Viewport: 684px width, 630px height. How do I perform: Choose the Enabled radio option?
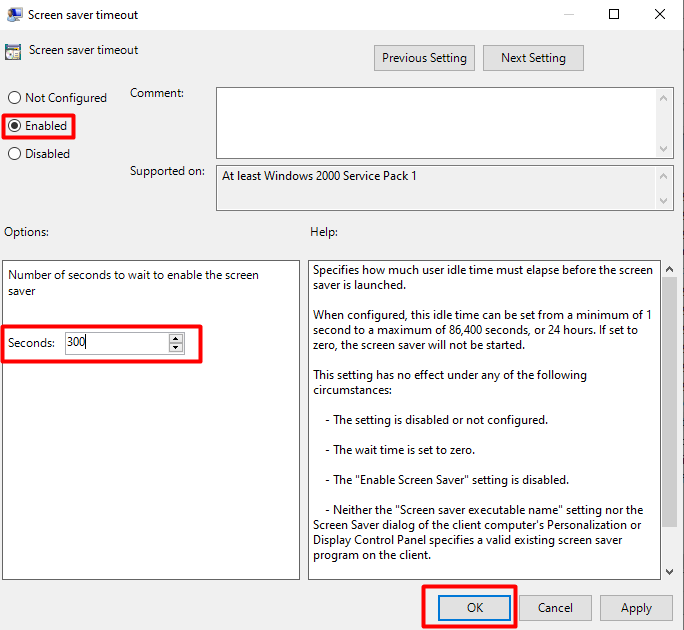15,126
